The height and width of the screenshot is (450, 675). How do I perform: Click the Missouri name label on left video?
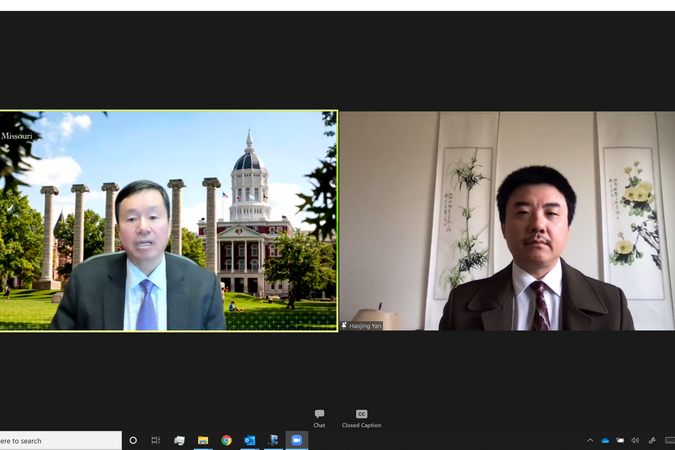17,135
